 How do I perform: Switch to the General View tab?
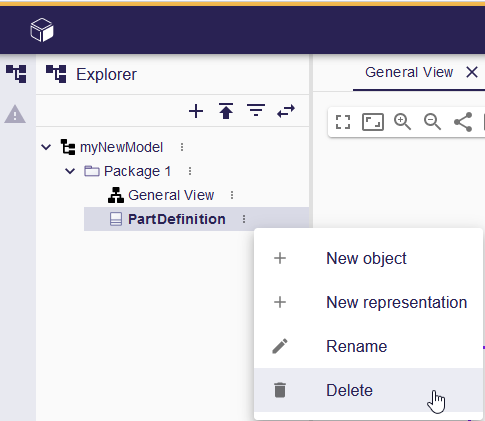[409, 72]
